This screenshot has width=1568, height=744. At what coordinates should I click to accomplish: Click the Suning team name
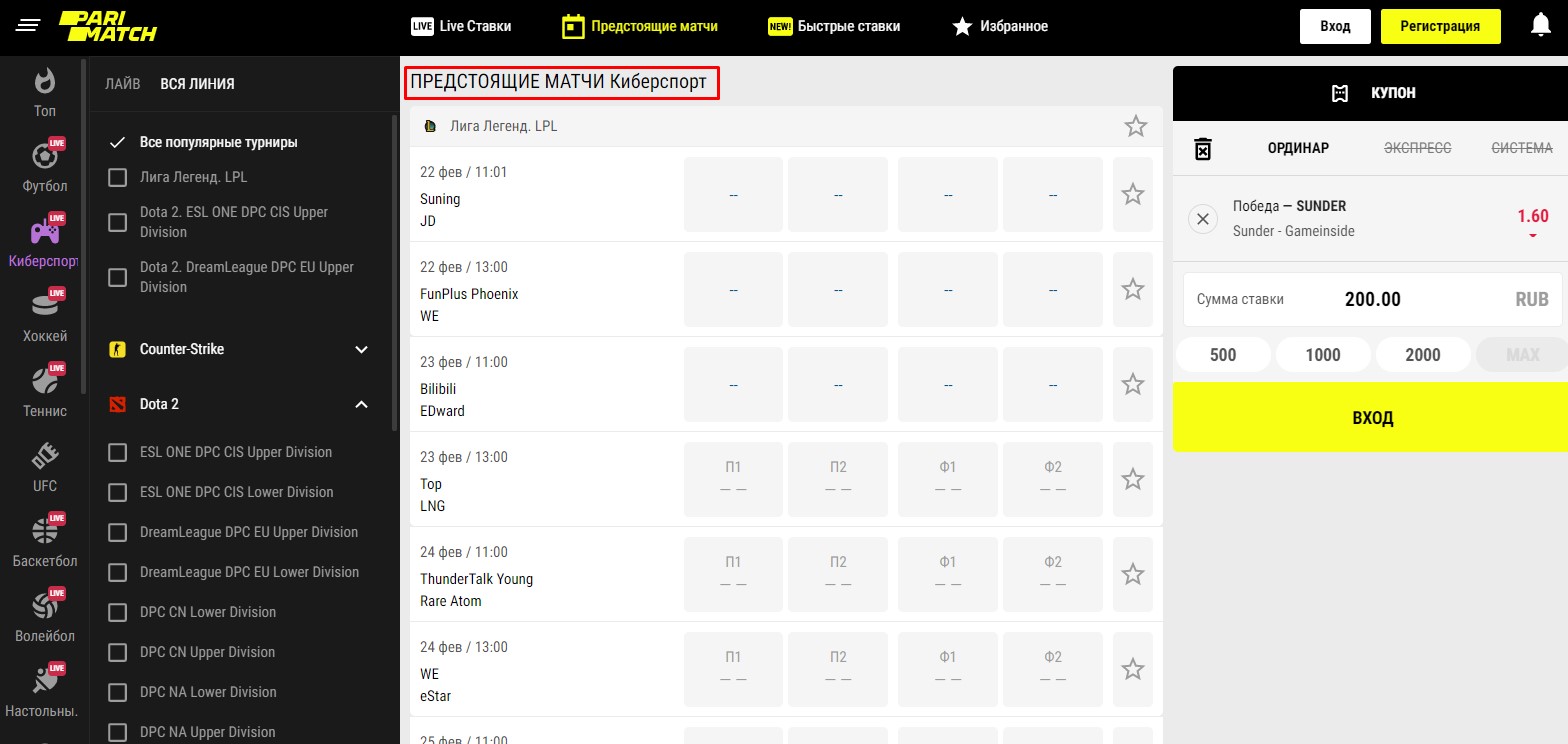click(440, 199)
